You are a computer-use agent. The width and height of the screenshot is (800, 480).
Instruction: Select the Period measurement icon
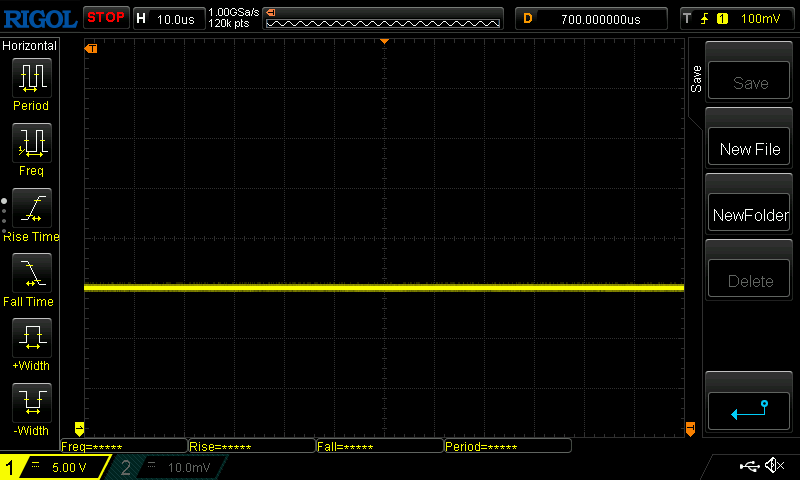pos(31,79)
